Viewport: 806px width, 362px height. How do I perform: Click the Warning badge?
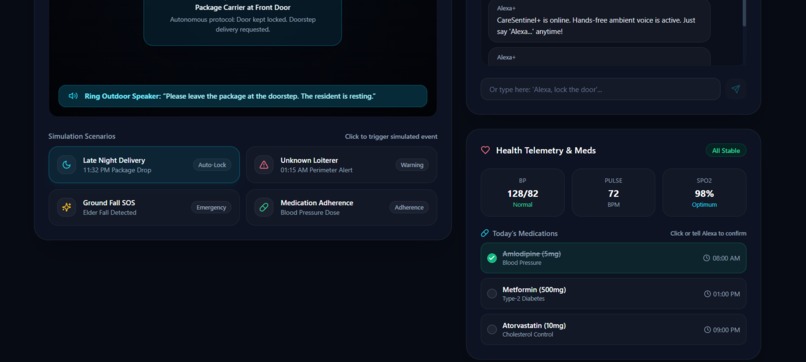tap(412, 165)
